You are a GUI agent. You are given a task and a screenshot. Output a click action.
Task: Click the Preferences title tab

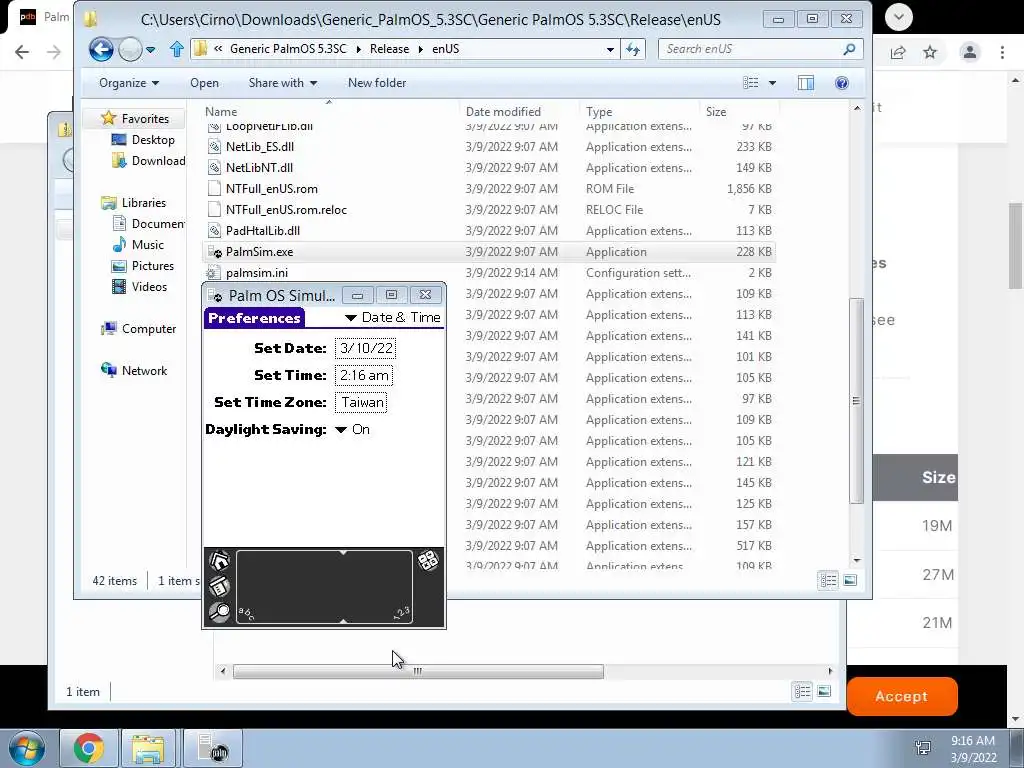[254, 318]
